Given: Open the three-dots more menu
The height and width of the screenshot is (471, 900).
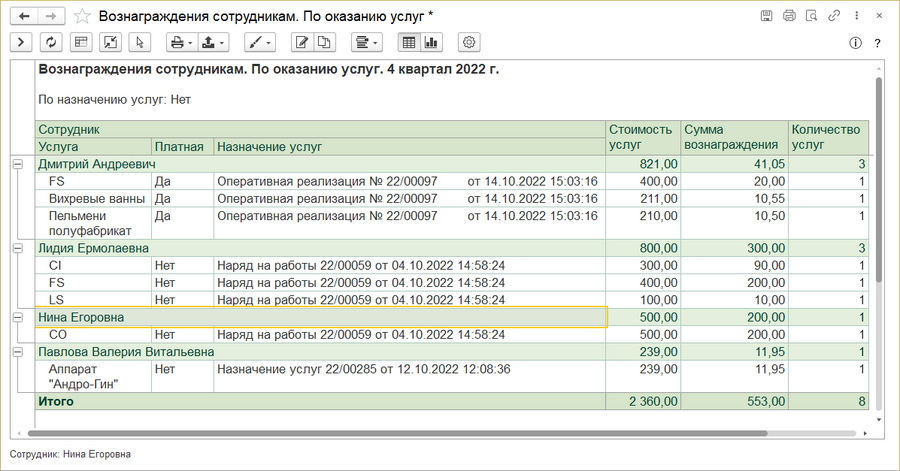Looking at the screenshot, I should [x=856, y=16].
